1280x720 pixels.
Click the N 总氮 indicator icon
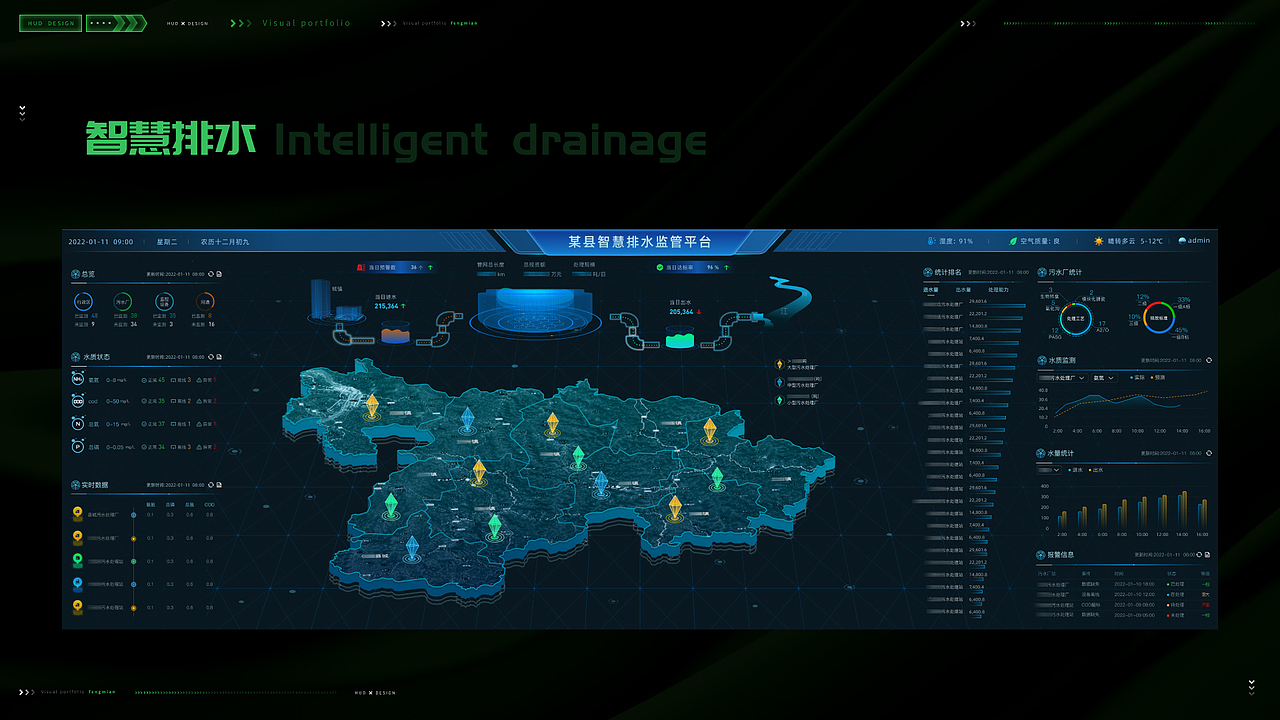78,424
